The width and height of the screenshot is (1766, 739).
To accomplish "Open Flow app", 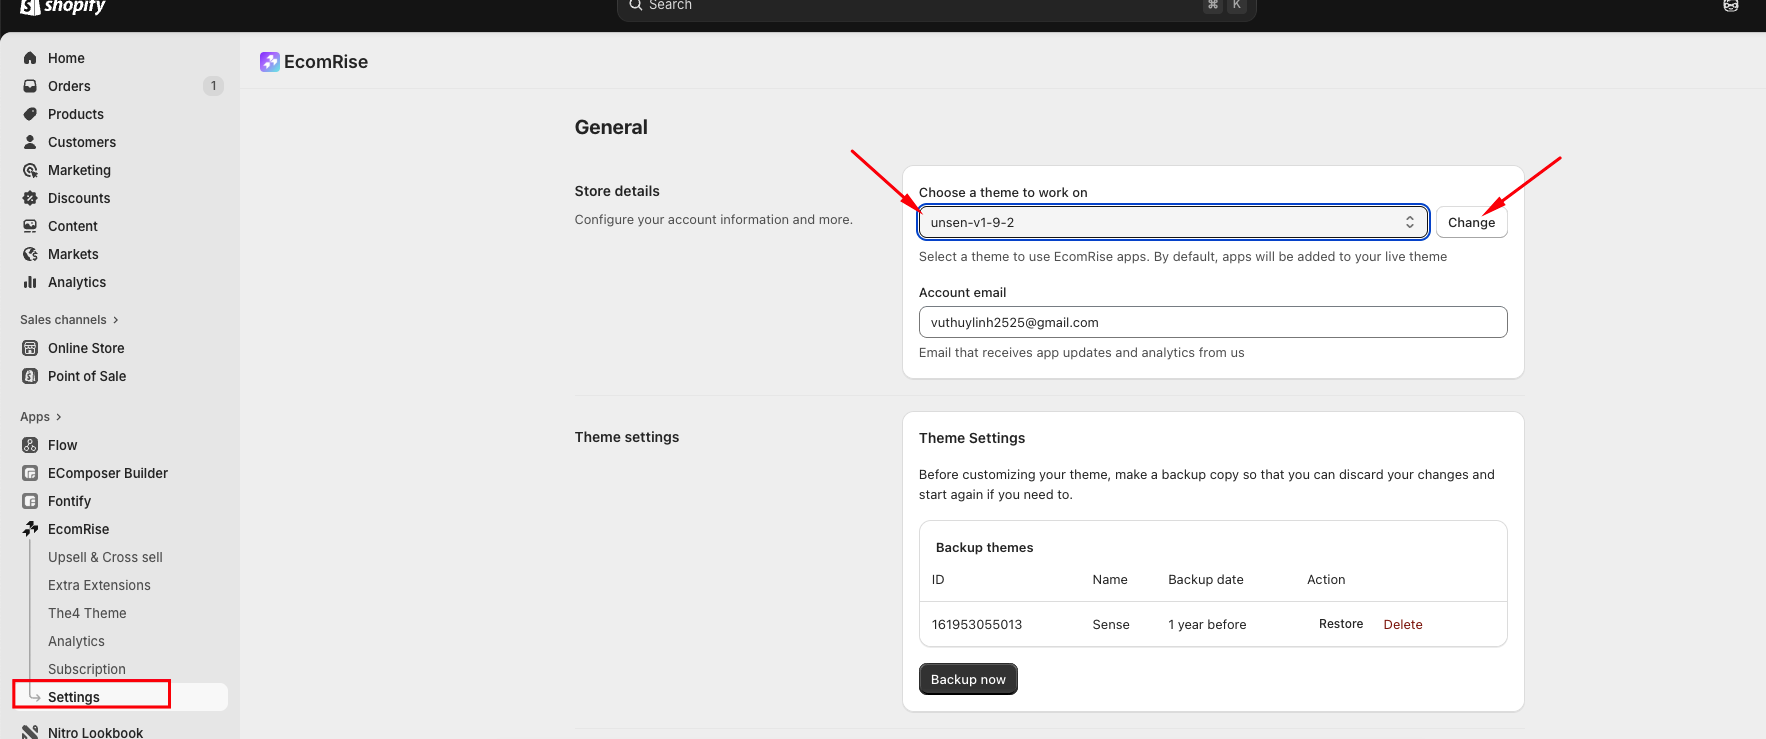I will [x=62, y=445].
